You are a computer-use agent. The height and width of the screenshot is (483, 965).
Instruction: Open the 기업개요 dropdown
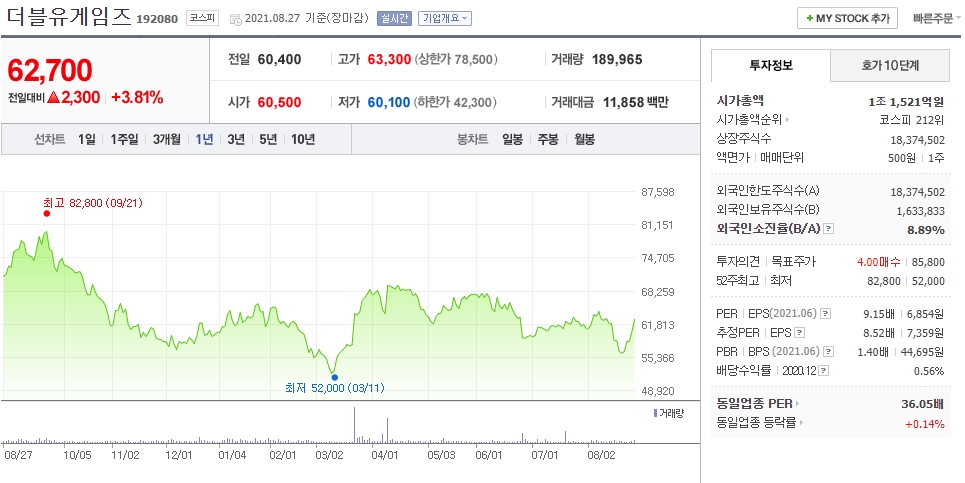coord(444,18)
